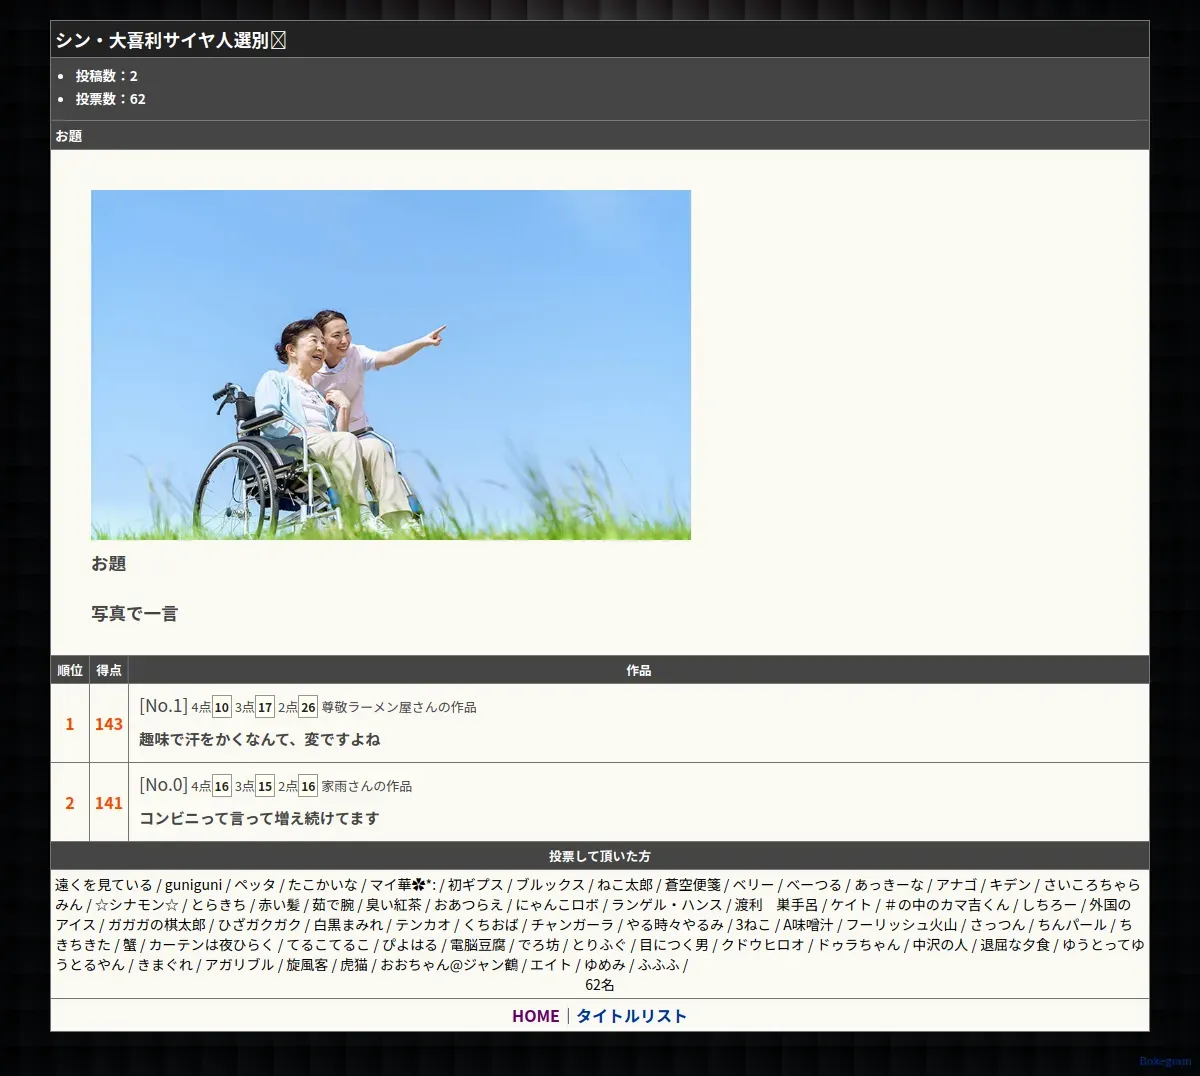Click rank 1 cell
Screen dimensions: 1200x1076
tap(70, 724)
